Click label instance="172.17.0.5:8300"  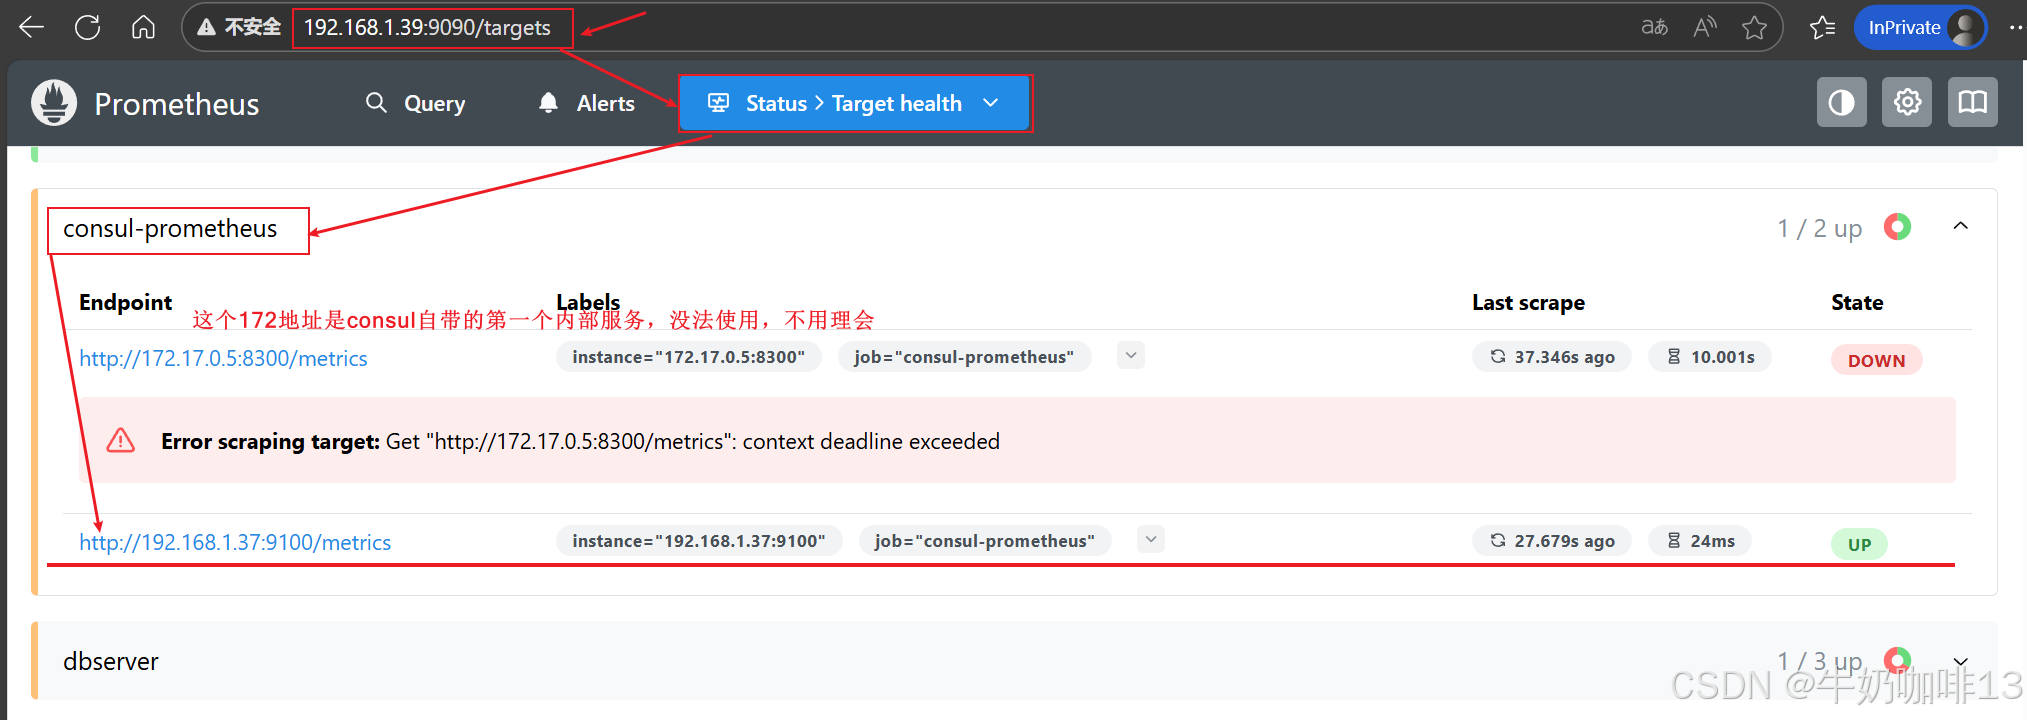(x=688, y=357)
